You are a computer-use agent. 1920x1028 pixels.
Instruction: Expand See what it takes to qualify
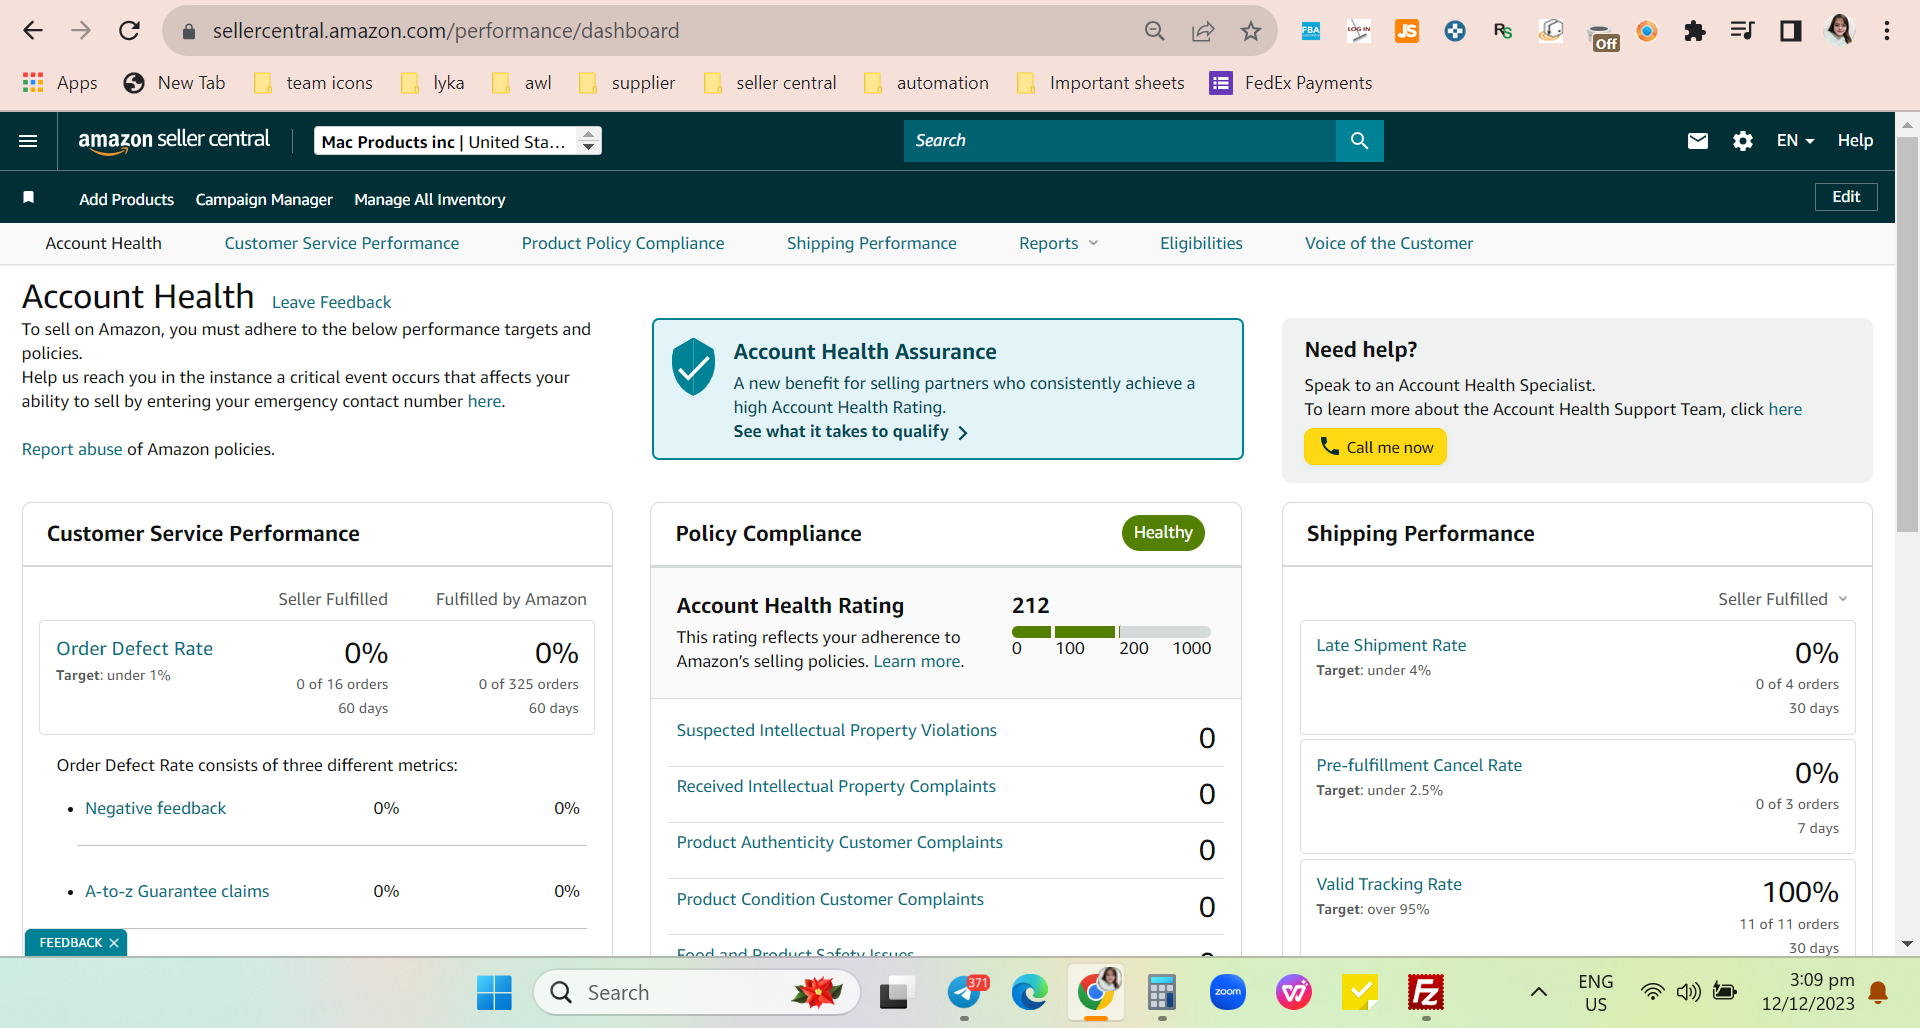click(x=850, y=432)
